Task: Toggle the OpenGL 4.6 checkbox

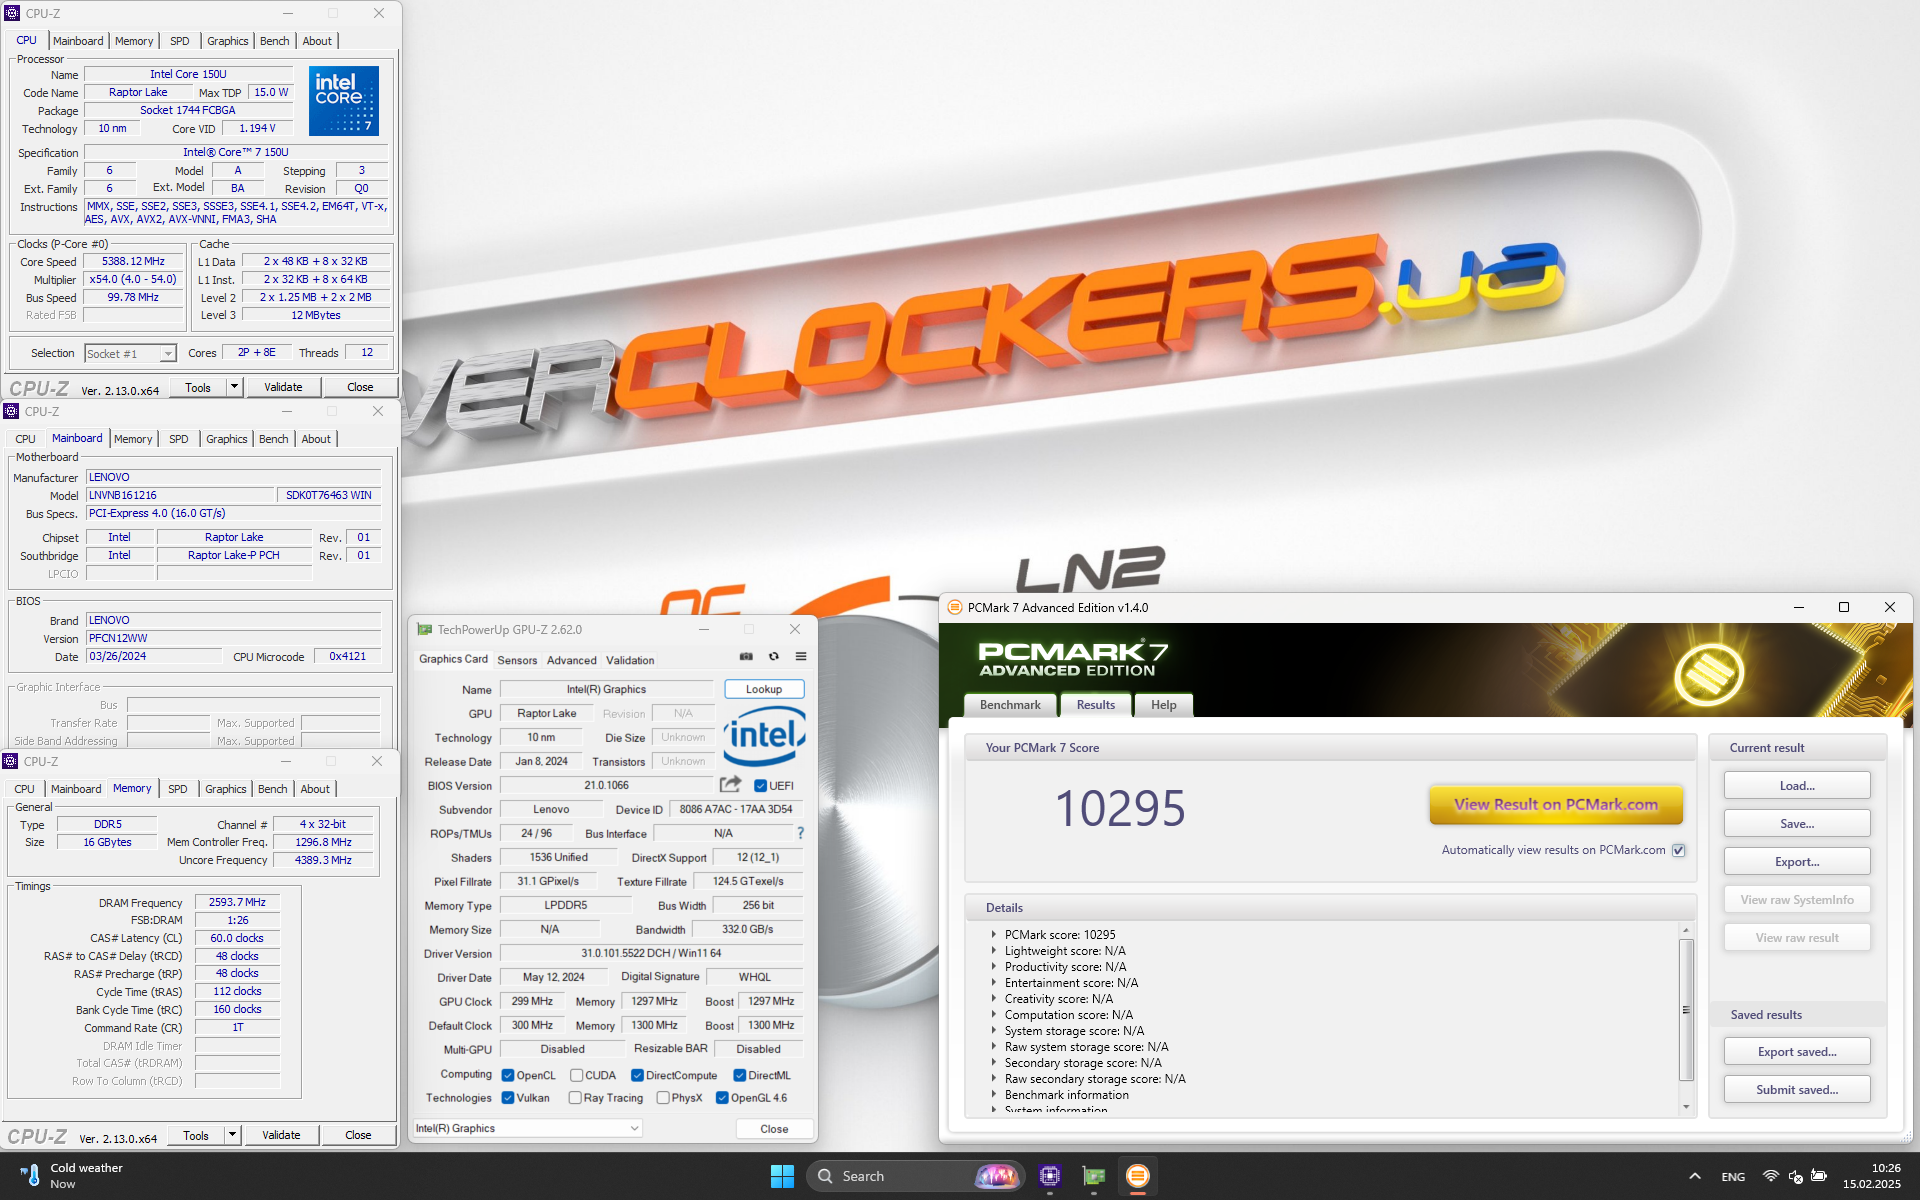Action: pos(722,1097)
